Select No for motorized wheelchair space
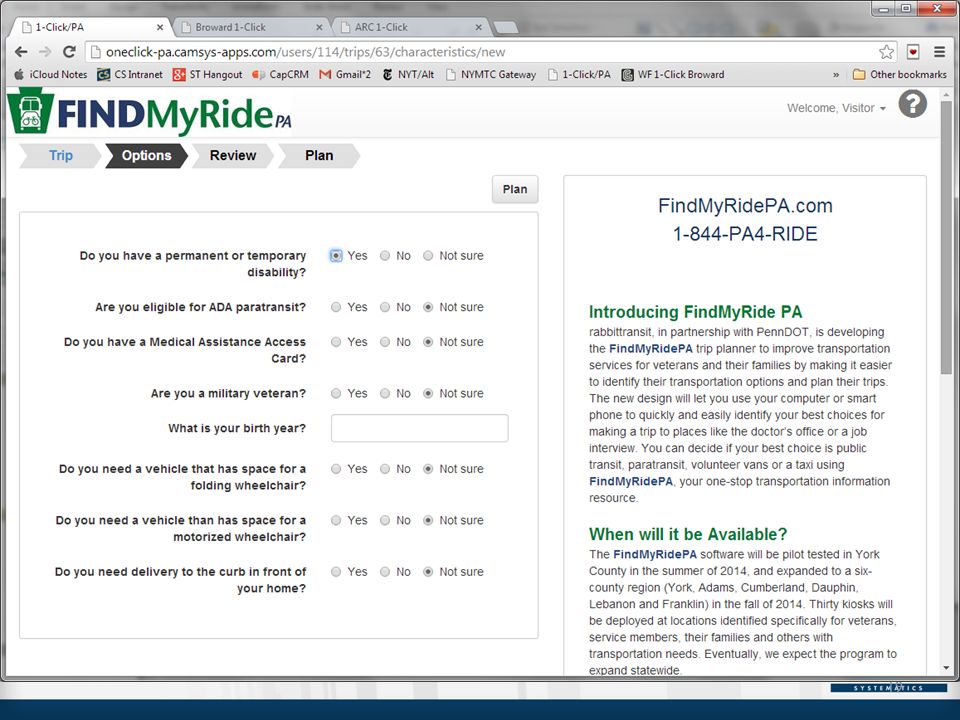This screenshot has width=960, height=720. [384, 520]
